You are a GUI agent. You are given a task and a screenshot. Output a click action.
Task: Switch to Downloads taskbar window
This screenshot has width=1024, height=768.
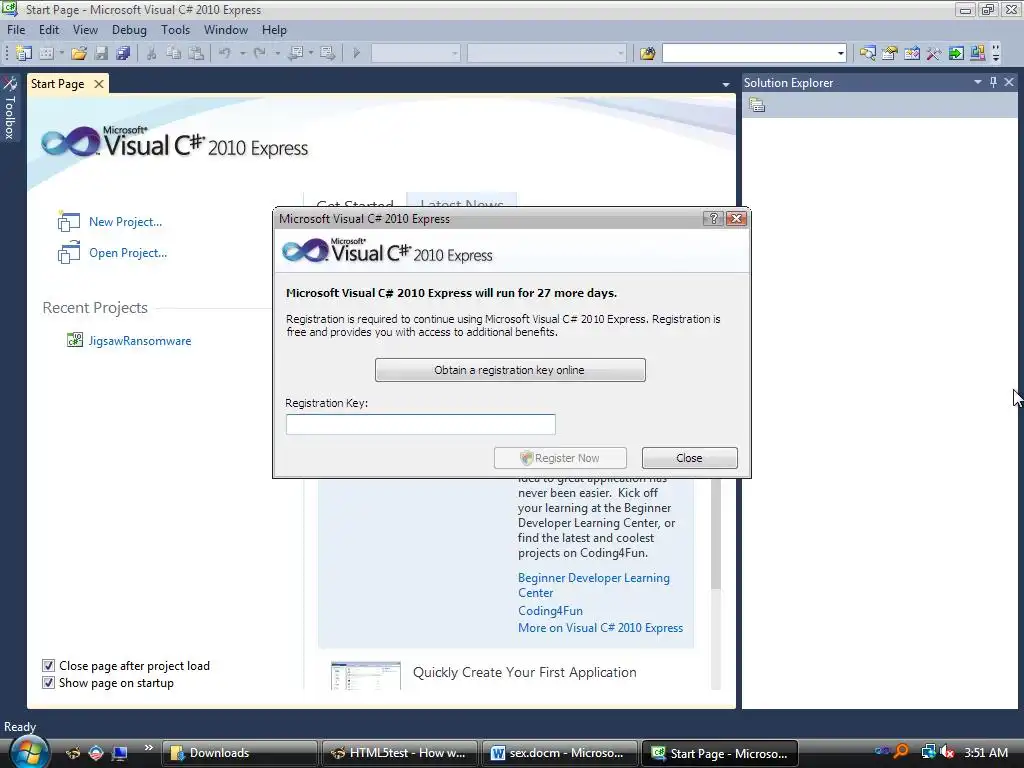click(x=240, y=753)
